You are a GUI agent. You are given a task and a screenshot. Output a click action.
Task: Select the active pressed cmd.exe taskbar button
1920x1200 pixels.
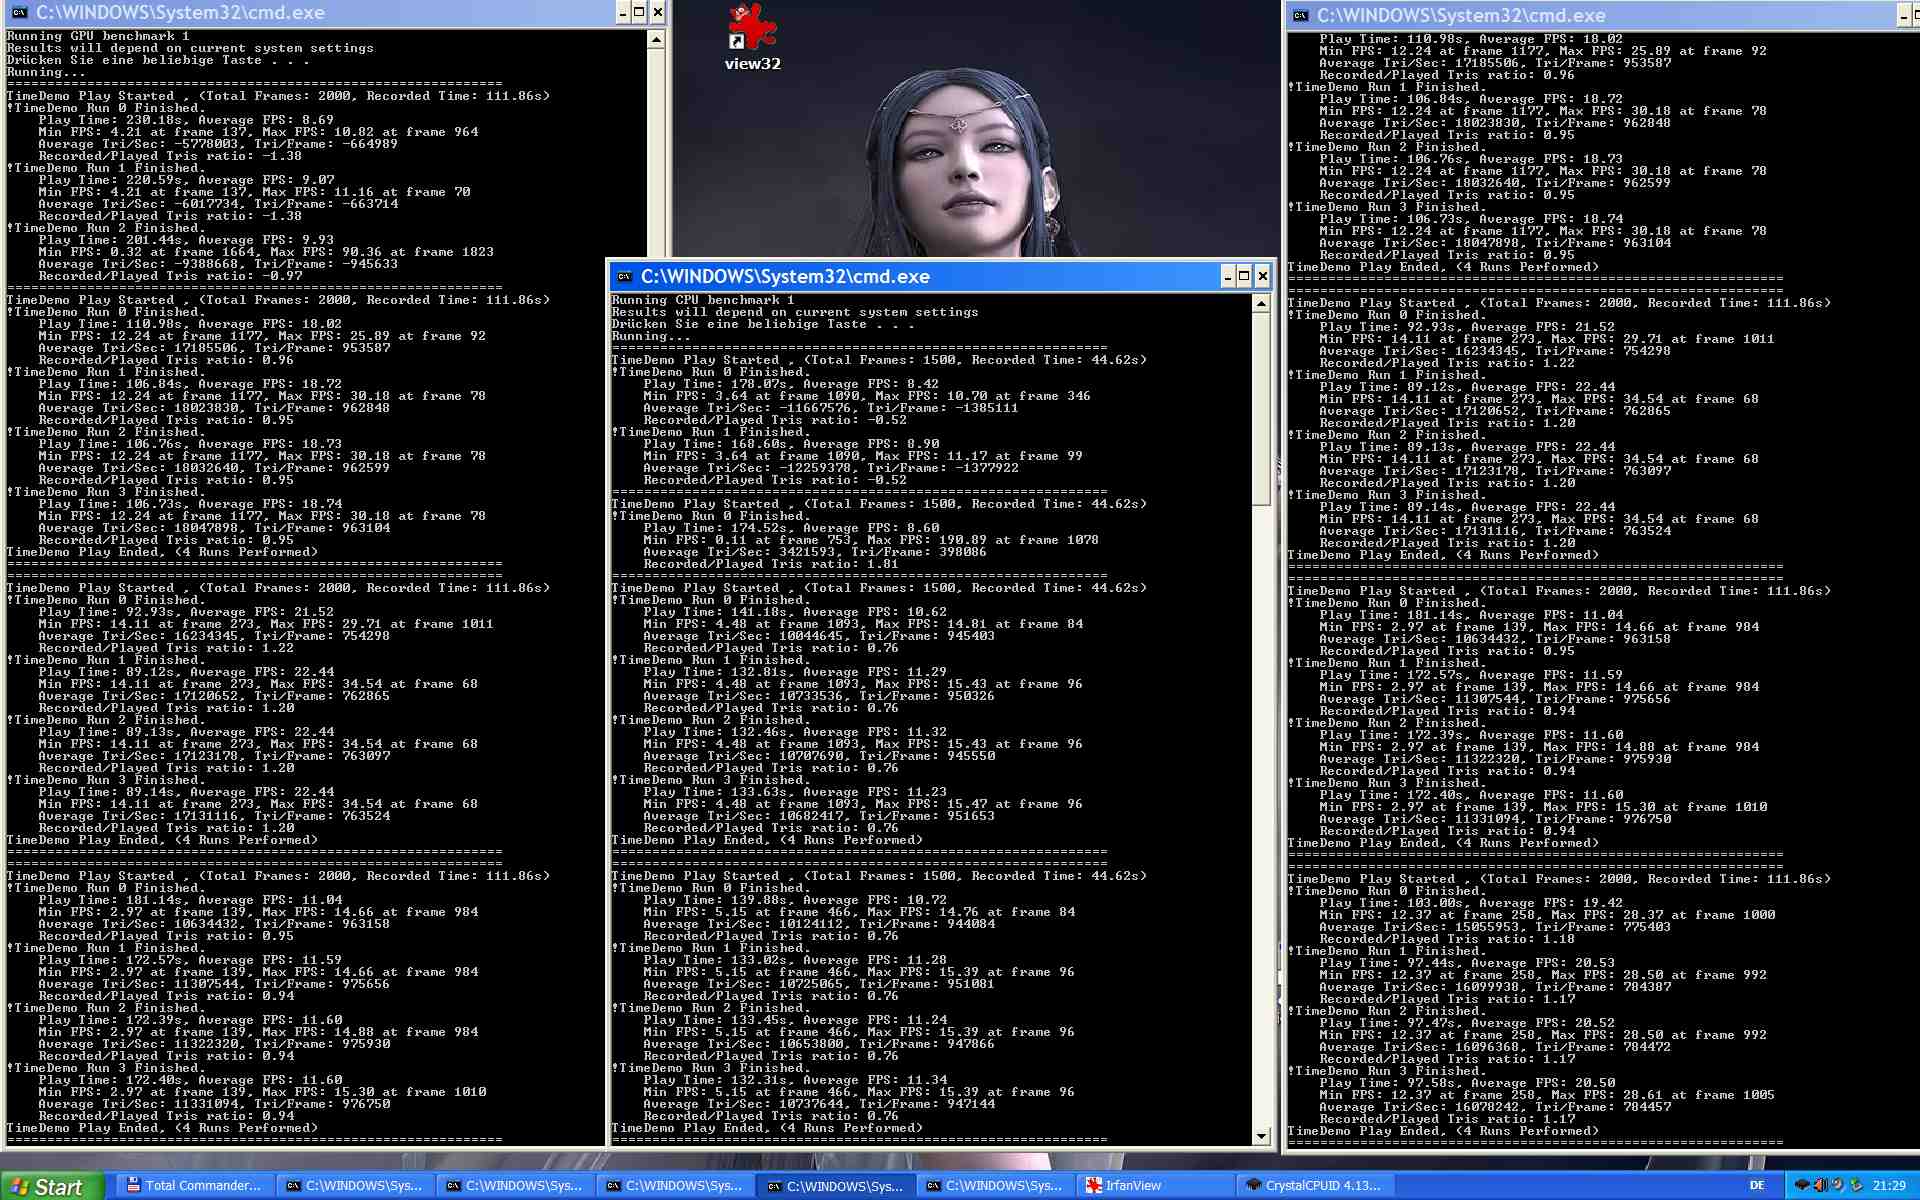(x=835, y=1186)
